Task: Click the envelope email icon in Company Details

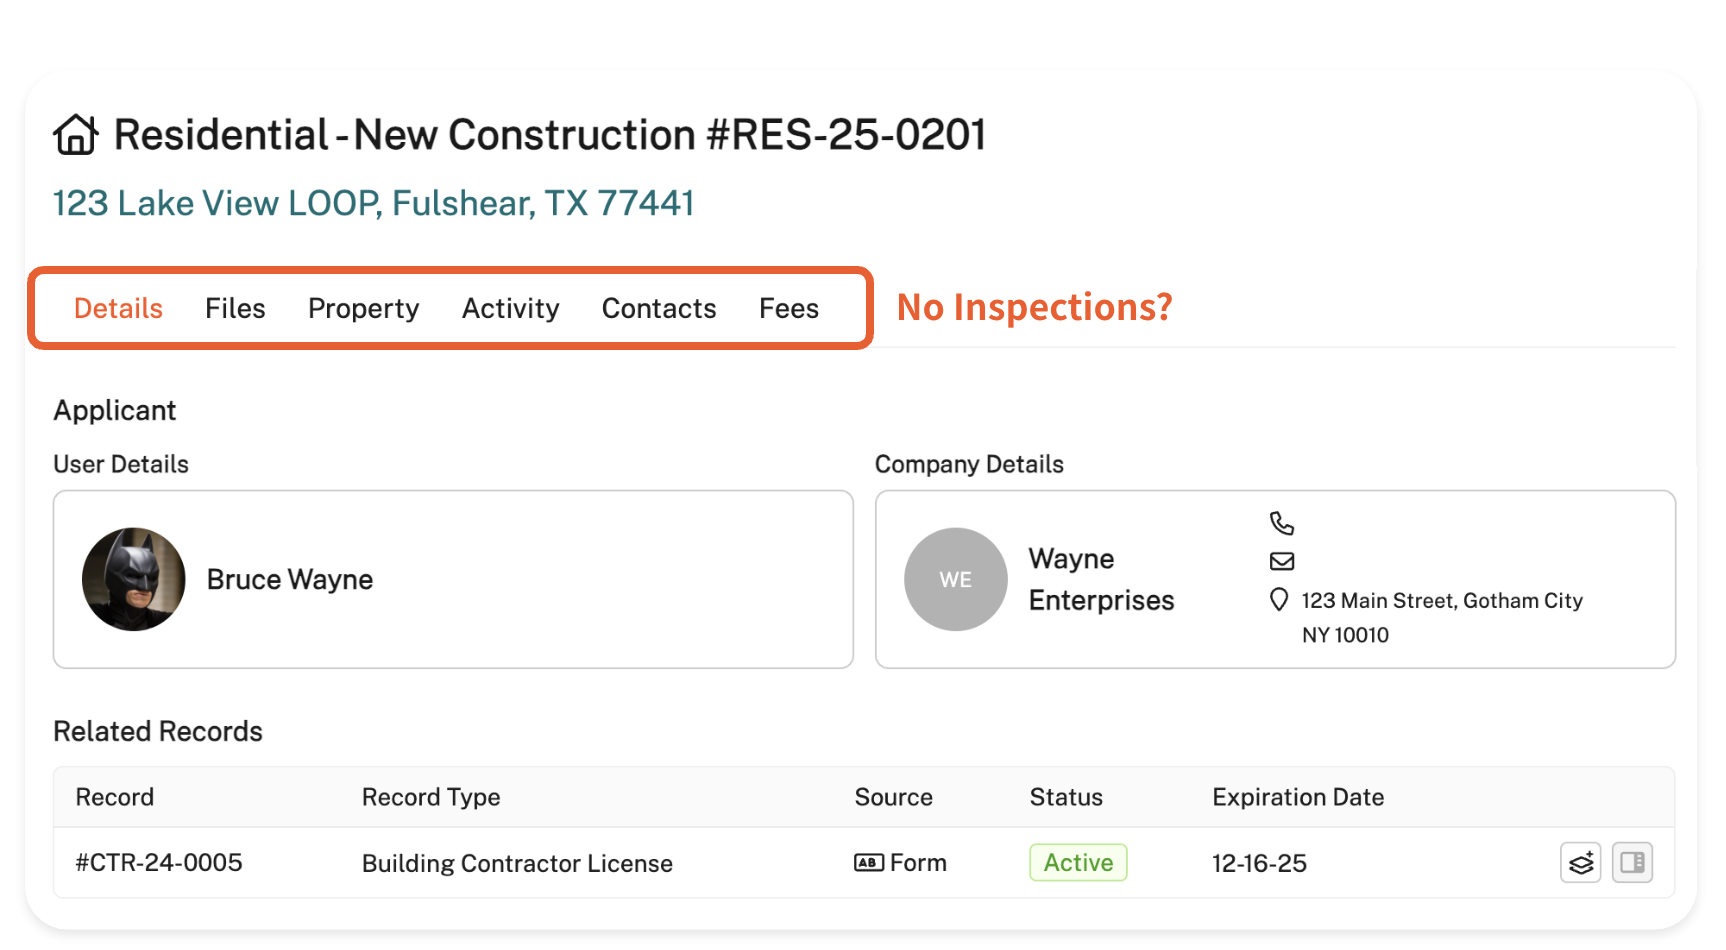Action: point(1282,561)
